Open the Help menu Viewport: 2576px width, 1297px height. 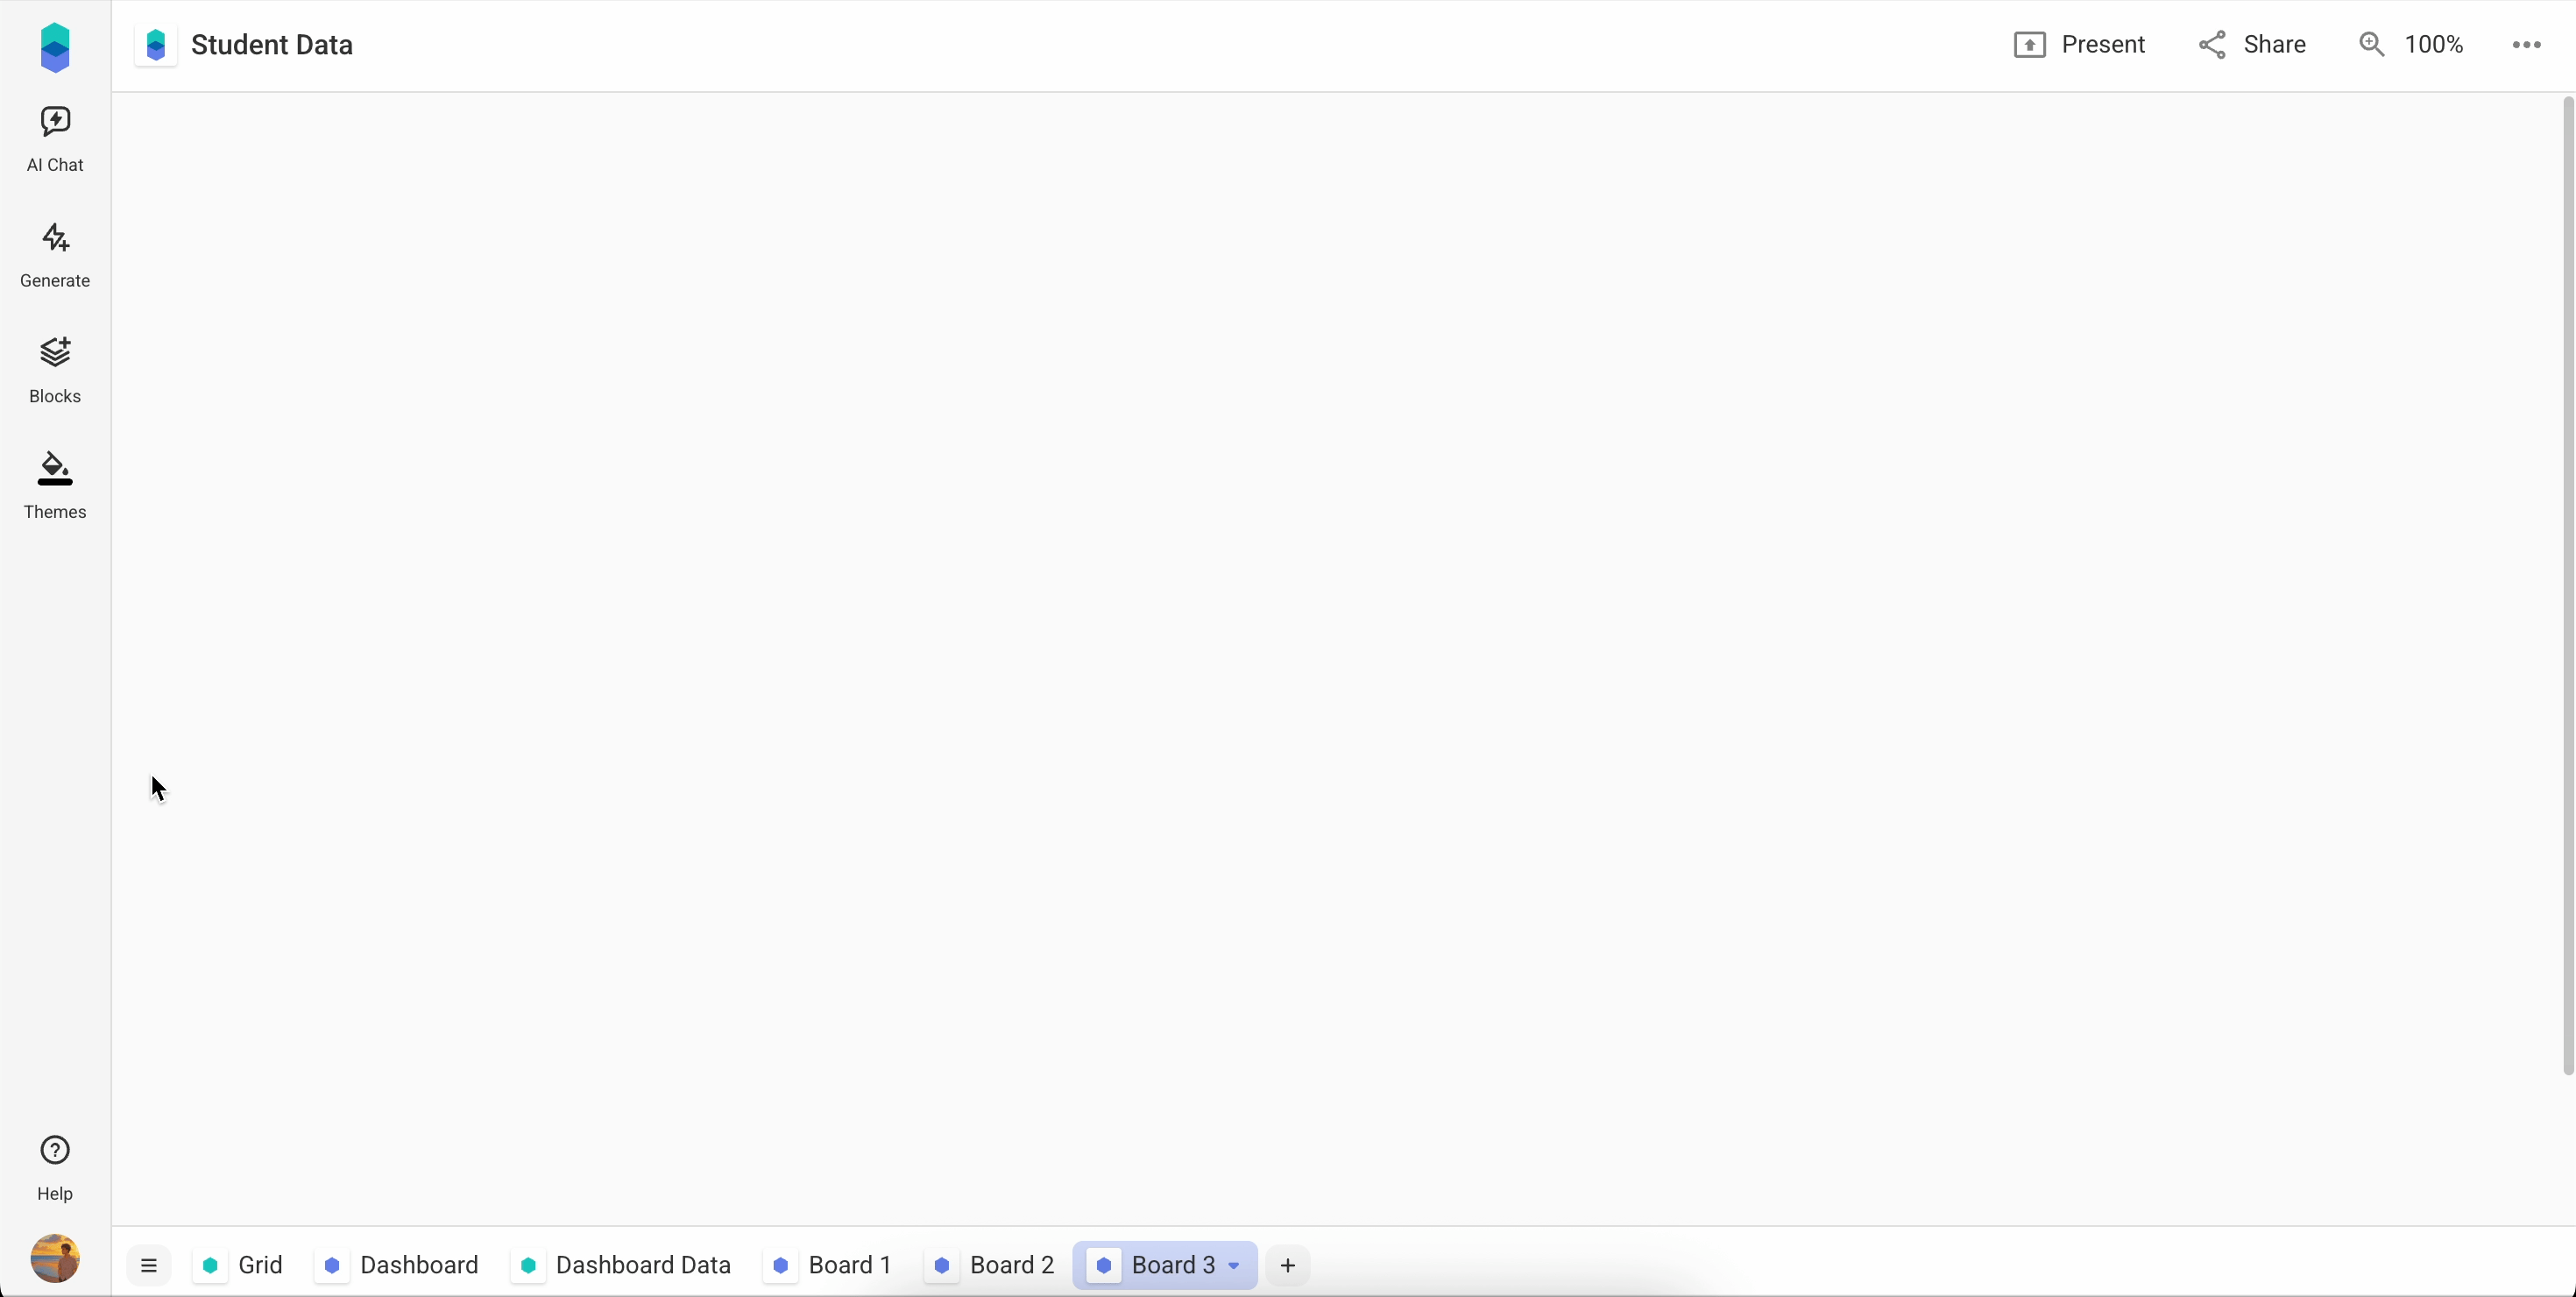[55, 1167]
